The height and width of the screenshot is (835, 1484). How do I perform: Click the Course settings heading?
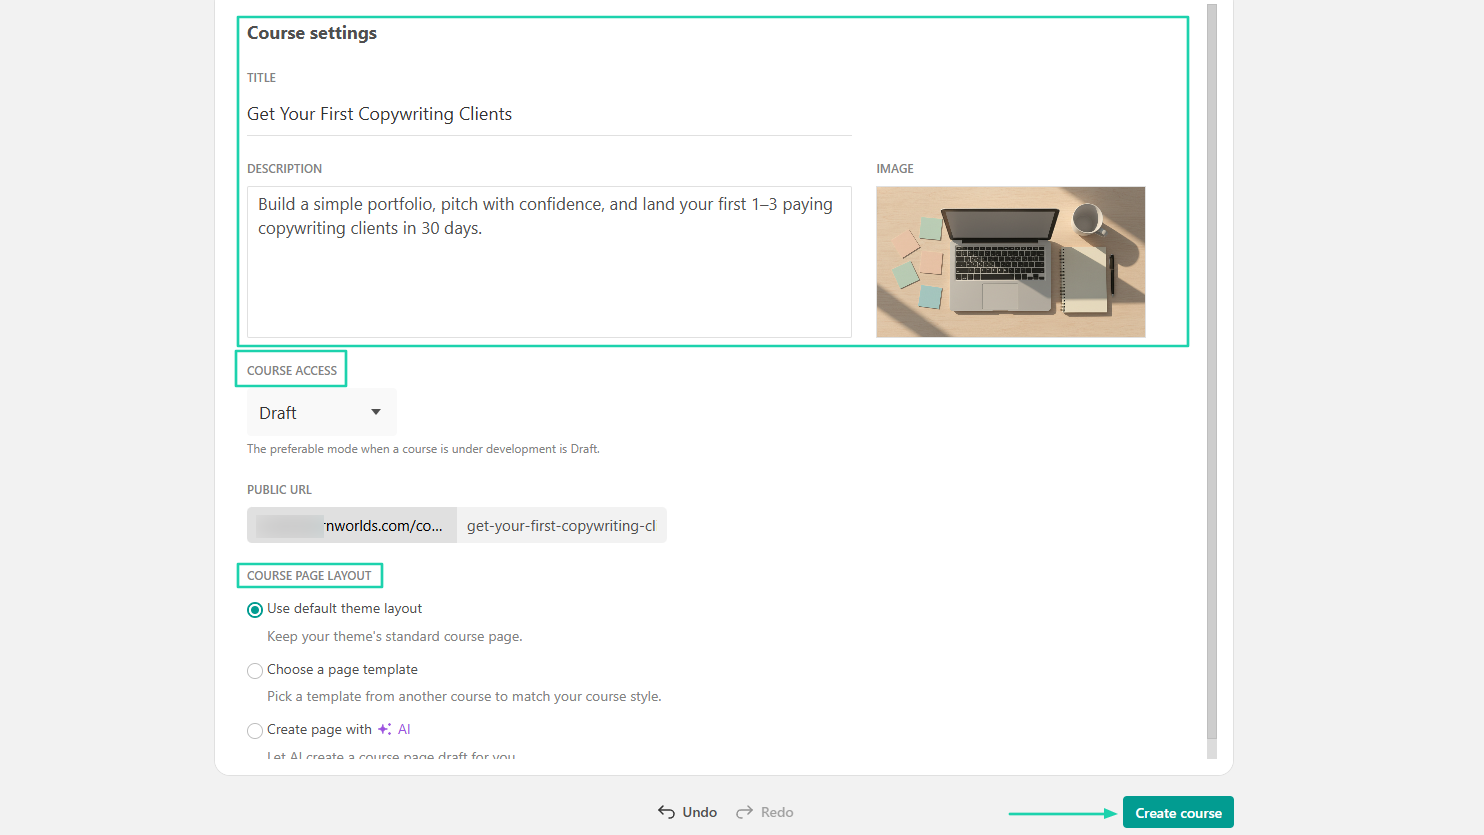coord(312,33)
